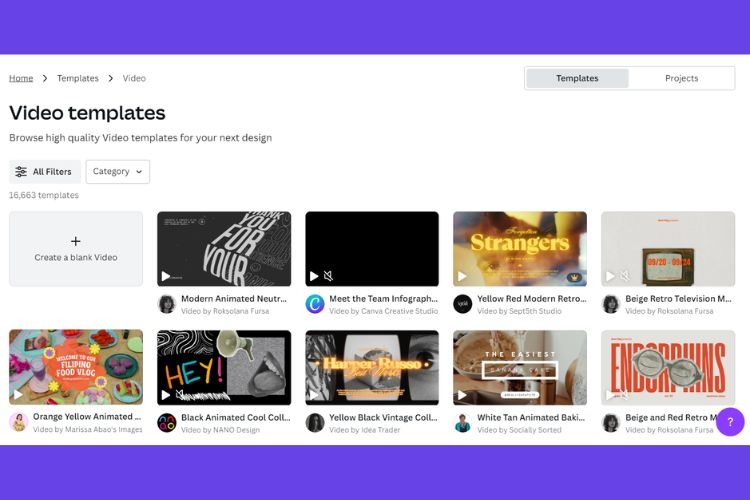750x500 pixels.
Task: Open Idea Trader avatar icon
Action: click(x=315, y=422)
